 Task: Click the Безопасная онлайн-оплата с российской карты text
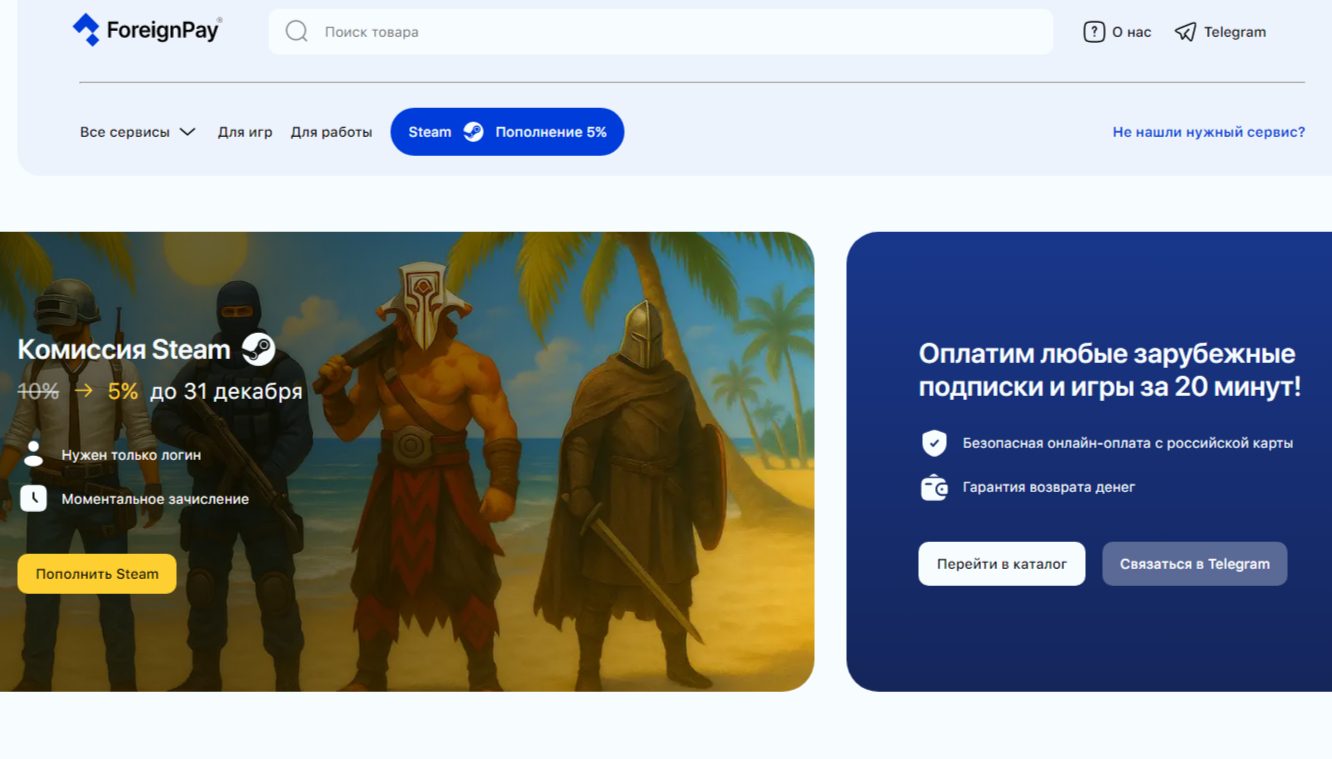pos(1128,443)
